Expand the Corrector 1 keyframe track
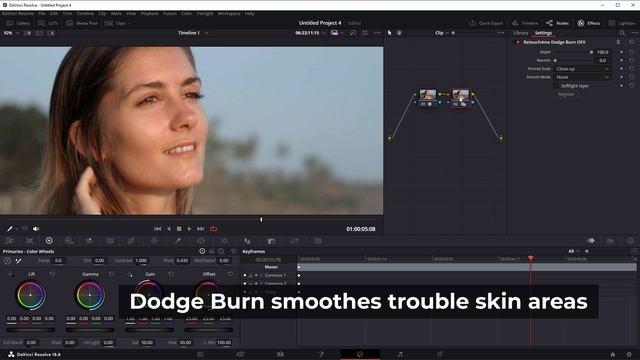Image resolution: width=640 pixels, height=360 pixels. (261, 275)
